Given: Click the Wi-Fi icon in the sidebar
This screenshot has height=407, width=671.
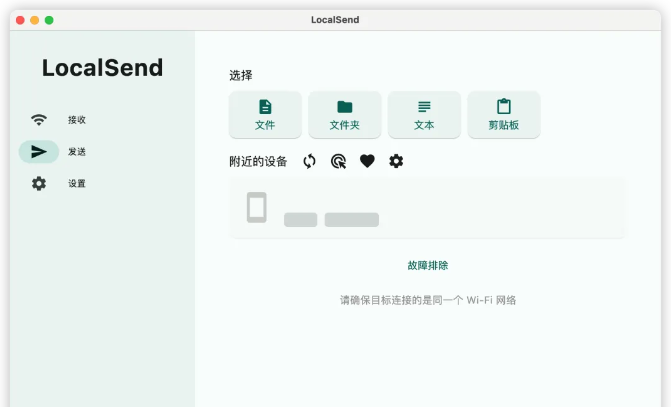Looking at the screenshot, I should click(x=39, y=120).
